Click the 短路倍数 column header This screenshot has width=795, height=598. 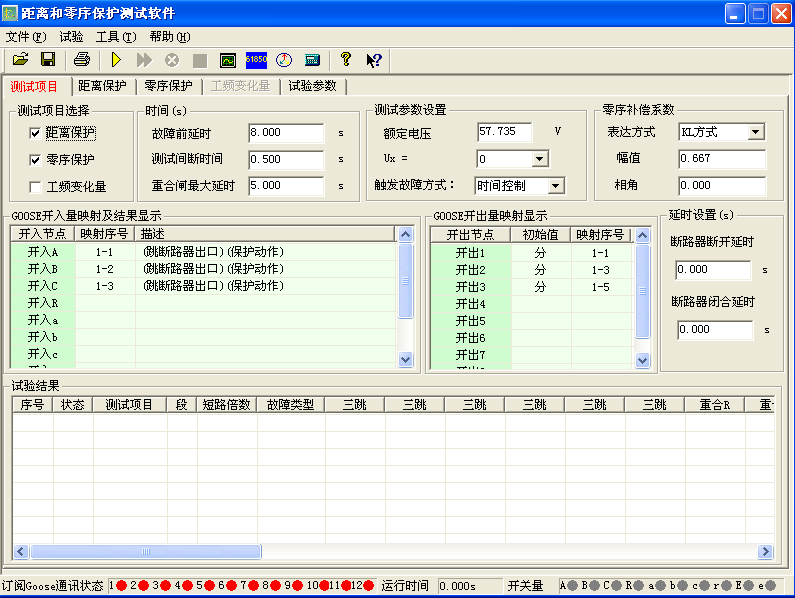click(x=226, y=405)
